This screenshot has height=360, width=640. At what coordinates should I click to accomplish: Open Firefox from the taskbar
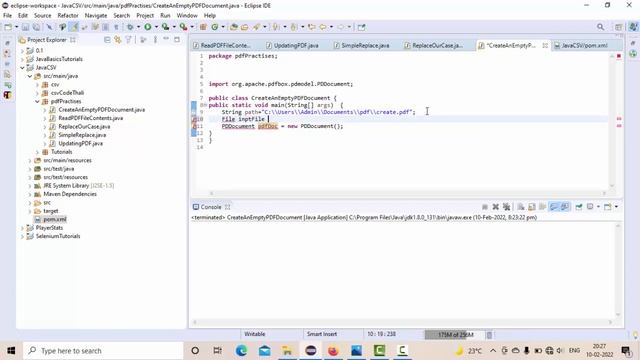[x=333, y=351]
